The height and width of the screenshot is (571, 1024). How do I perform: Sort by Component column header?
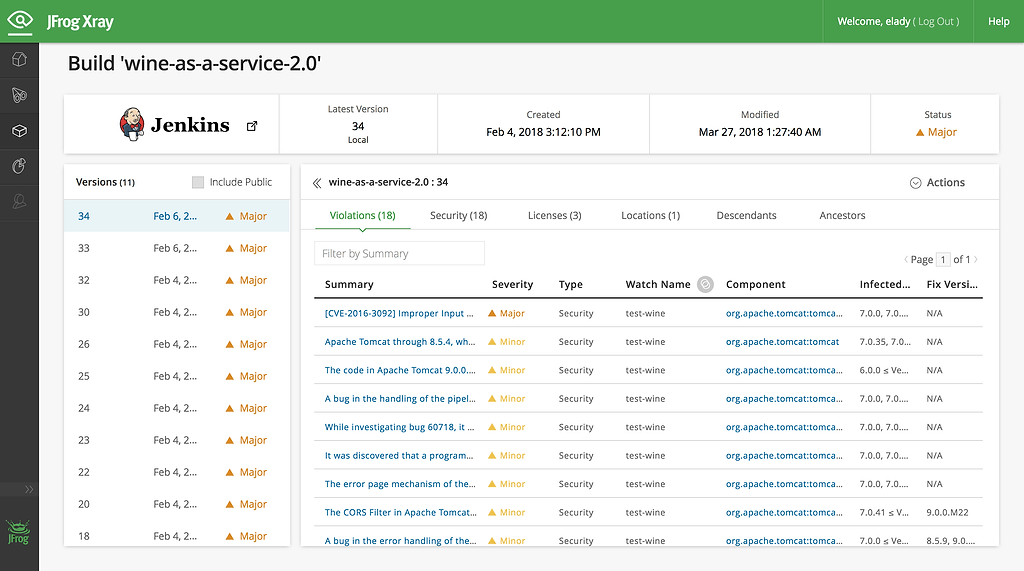[756, 284]
